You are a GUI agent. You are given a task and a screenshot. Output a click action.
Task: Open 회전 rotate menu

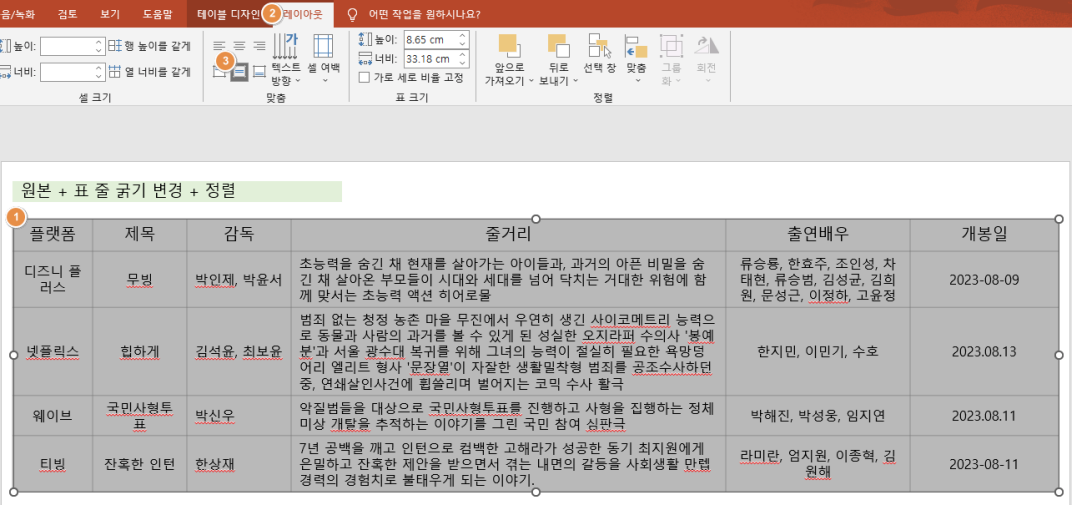tap(706, 58)
